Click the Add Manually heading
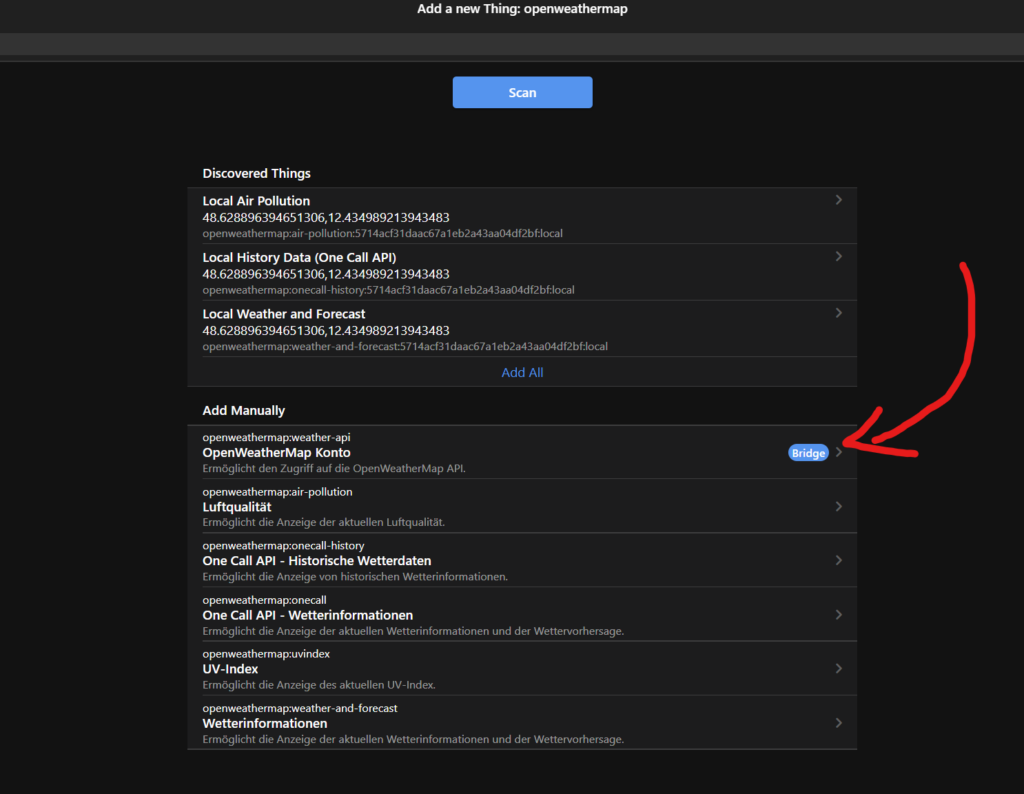This screenshot has height=794, width=1024. click(243, 410)
